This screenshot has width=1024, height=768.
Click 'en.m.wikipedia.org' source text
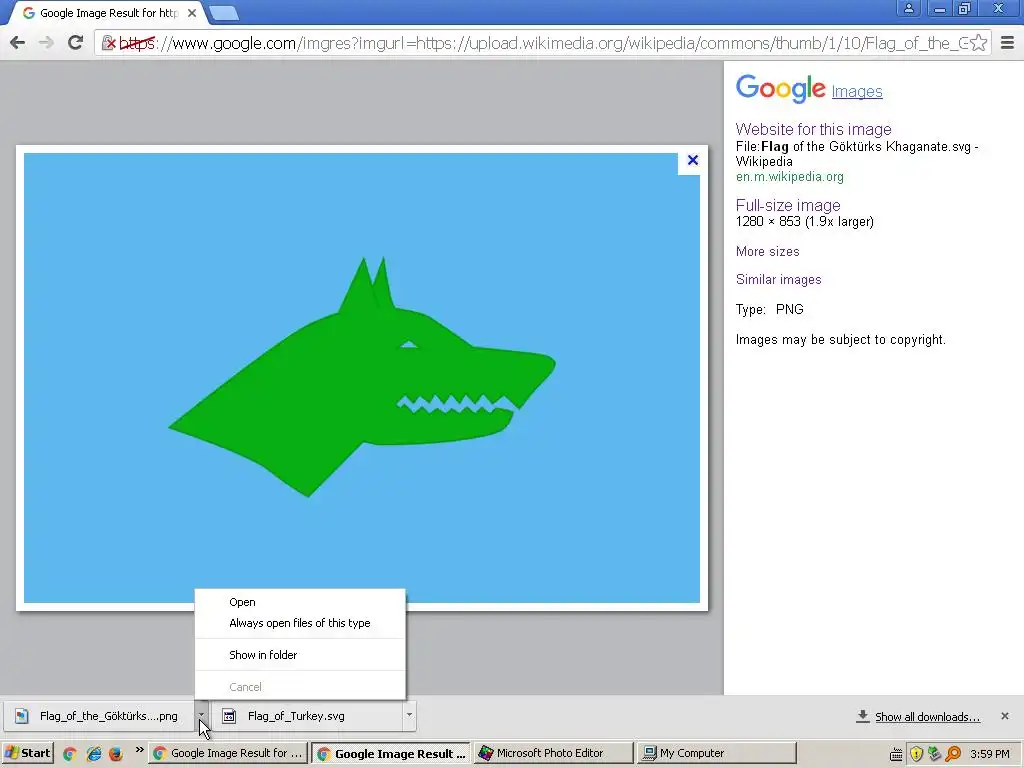tap(790, 176)
